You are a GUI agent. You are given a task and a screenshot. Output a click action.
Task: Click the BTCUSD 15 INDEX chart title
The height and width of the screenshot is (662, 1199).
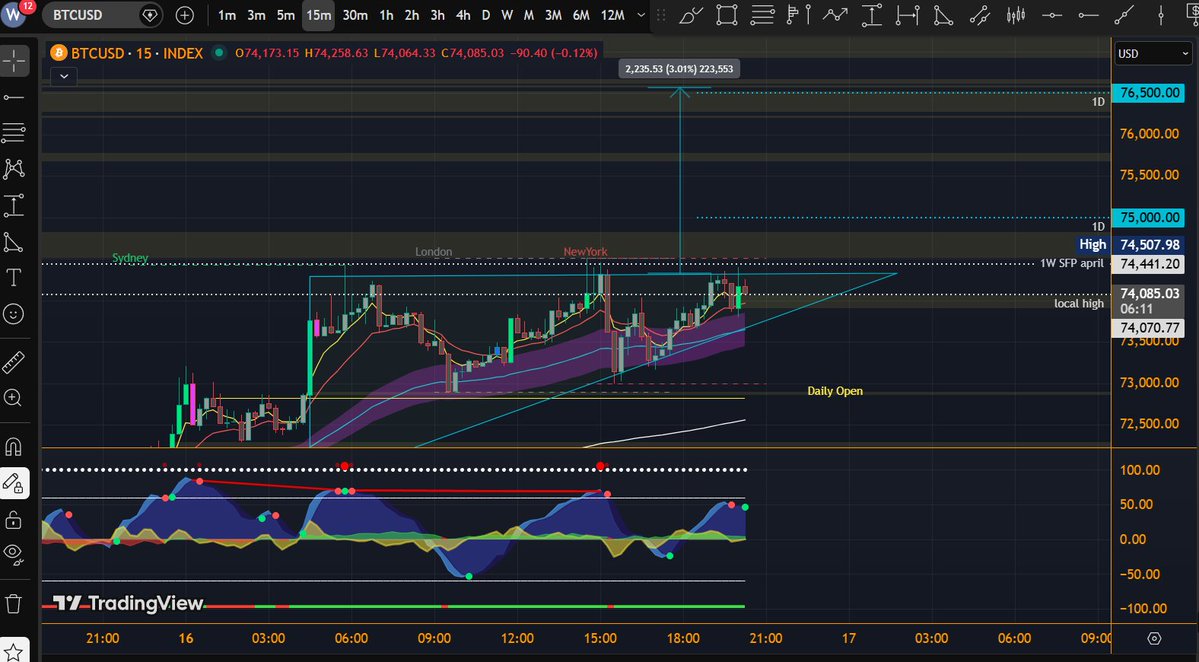(x=137, y=54)
